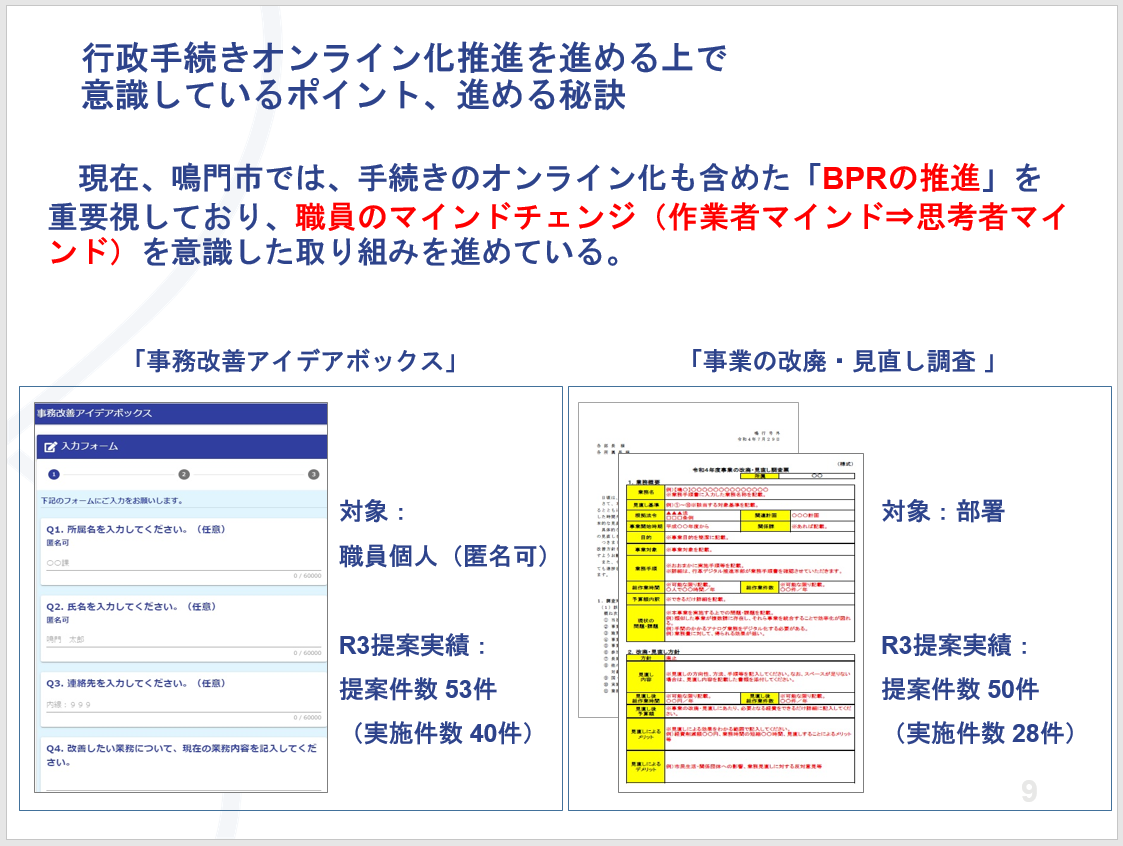Viewport: 1123px width, 846px height.
Task: Click slide page number 9
Action: coord(1029,792)
